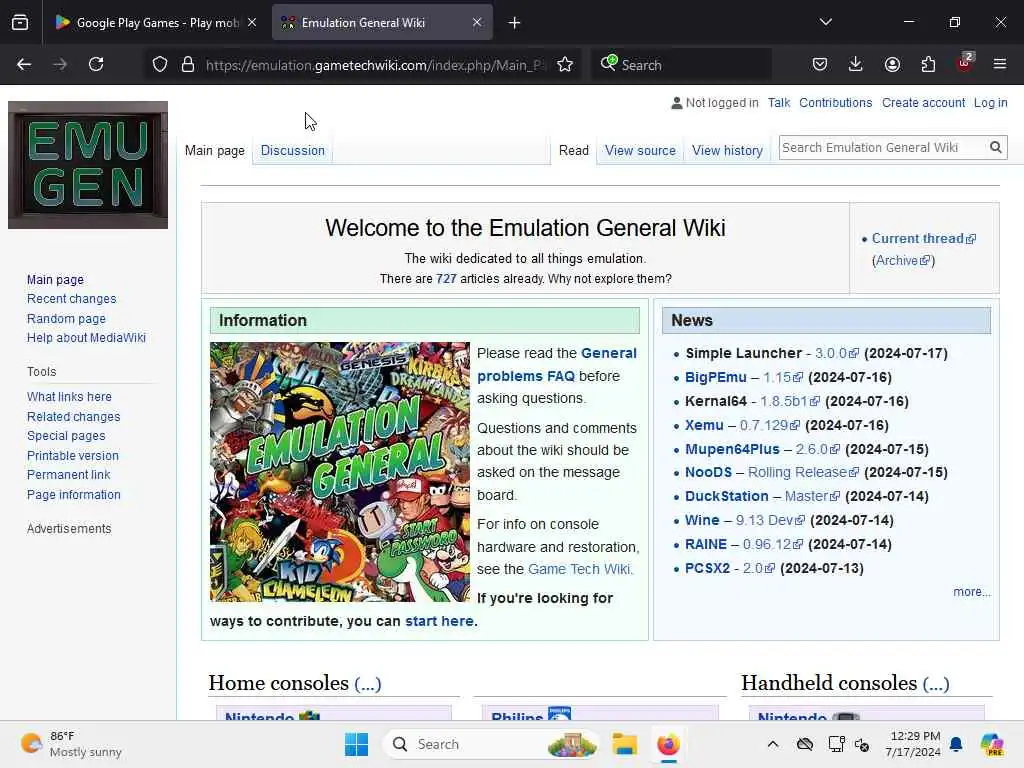
Task: Open the Special pages link
Action: tap(66, 436)
